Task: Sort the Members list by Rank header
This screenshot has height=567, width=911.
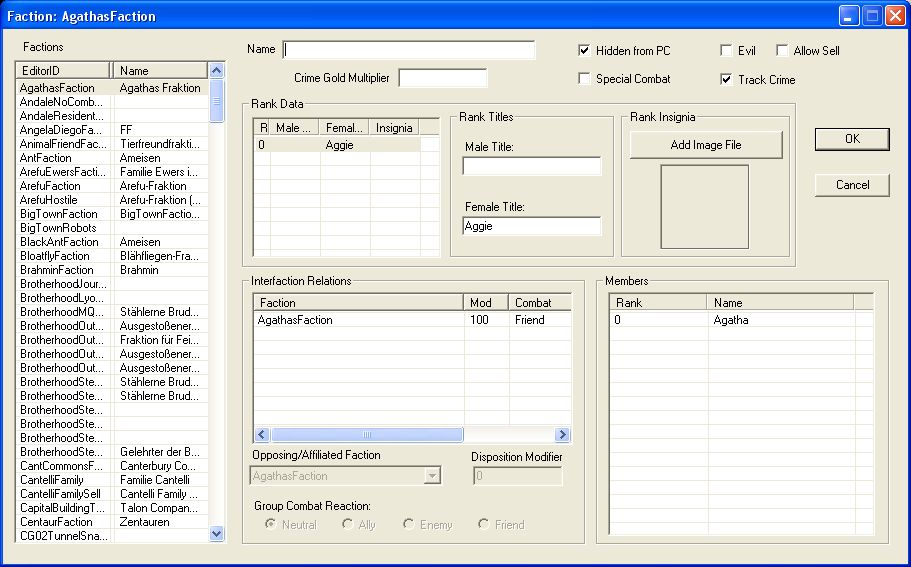Action: (658, 303)
